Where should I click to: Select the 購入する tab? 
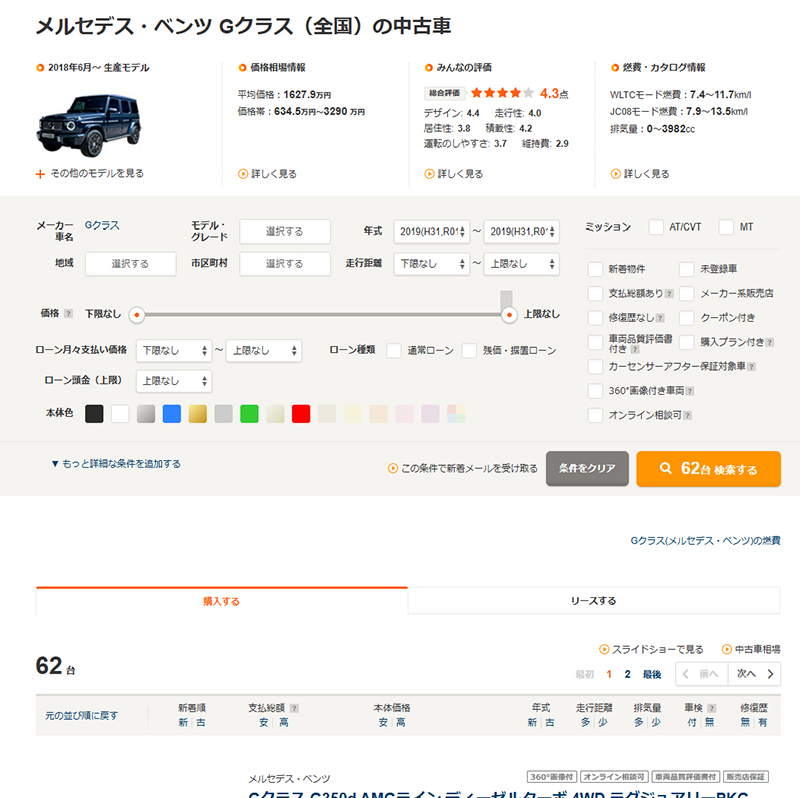pos(221,601)
